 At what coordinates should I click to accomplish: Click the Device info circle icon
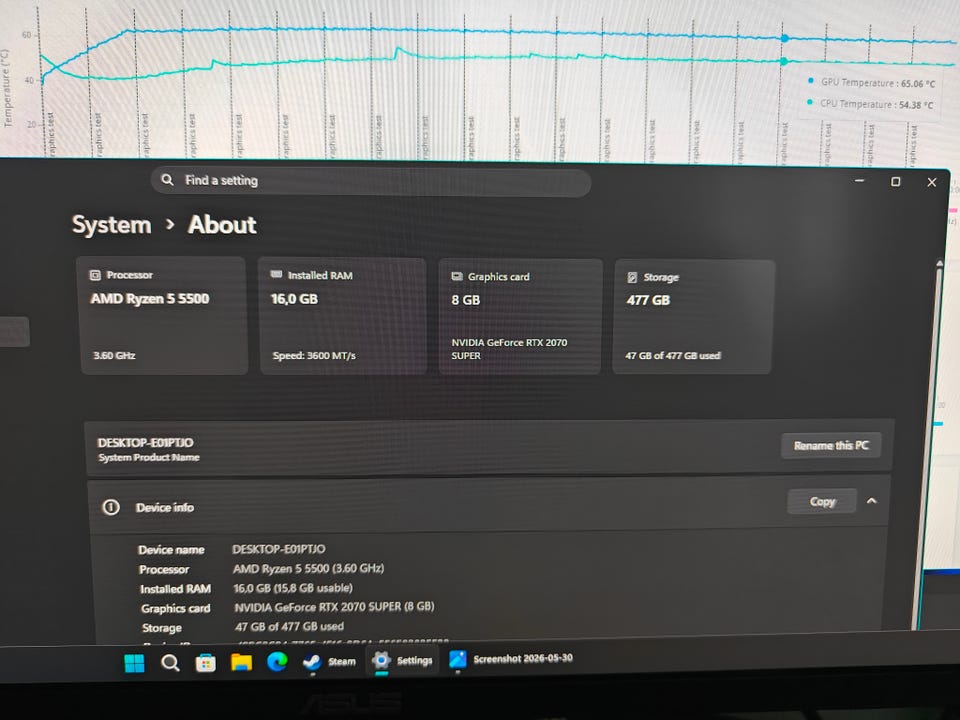coord(111,507)
